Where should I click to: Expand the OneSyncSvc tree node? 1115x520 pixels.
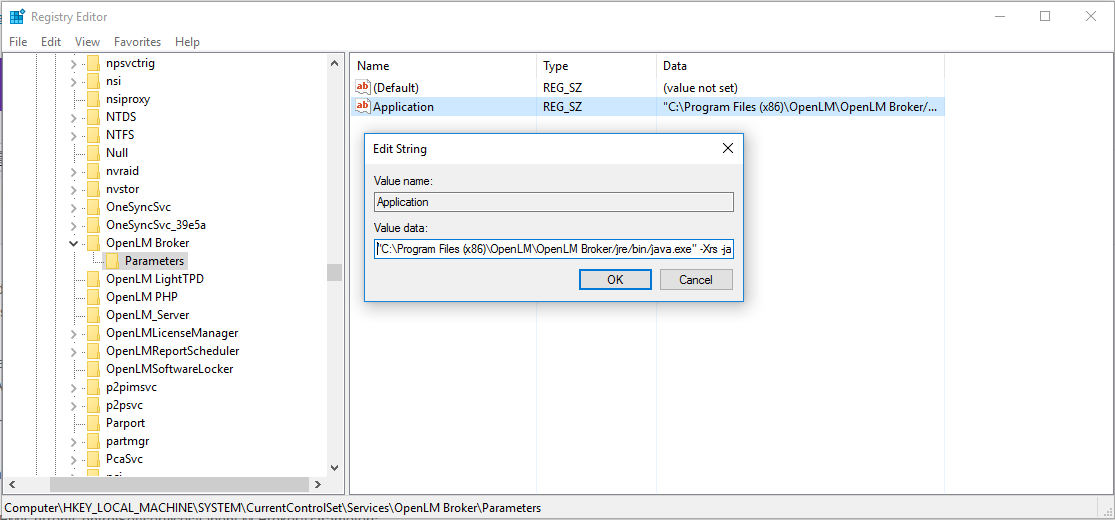[73, 207]
